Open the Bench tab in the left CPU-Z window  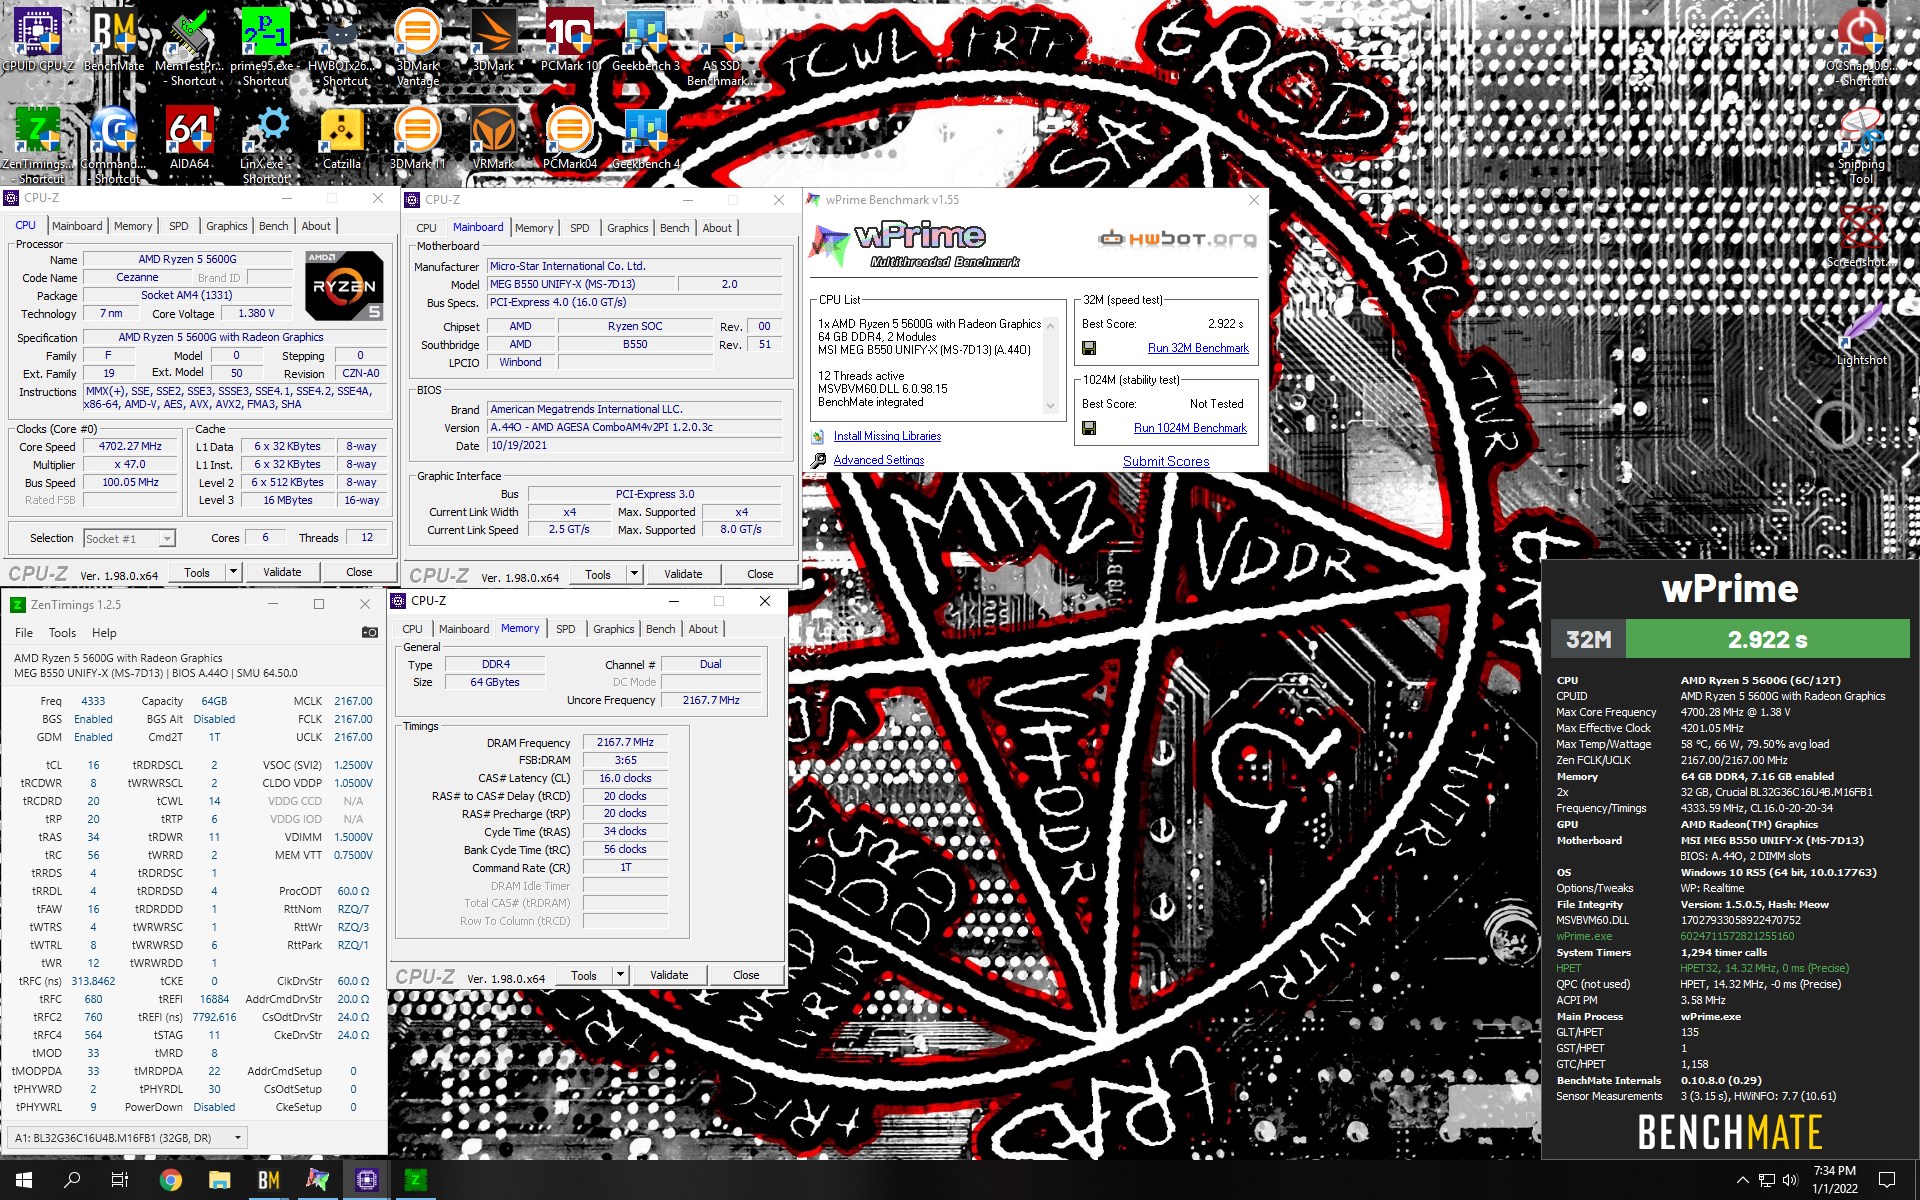pyautogui.click(x=273, y=226)
